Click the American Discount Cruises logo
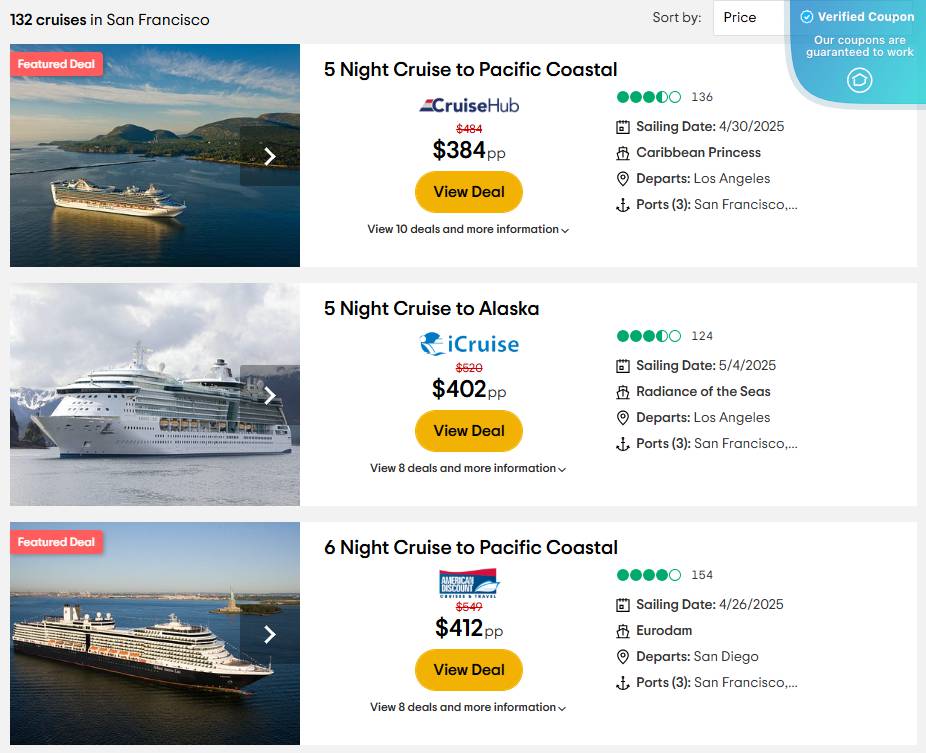 [469, 583]
